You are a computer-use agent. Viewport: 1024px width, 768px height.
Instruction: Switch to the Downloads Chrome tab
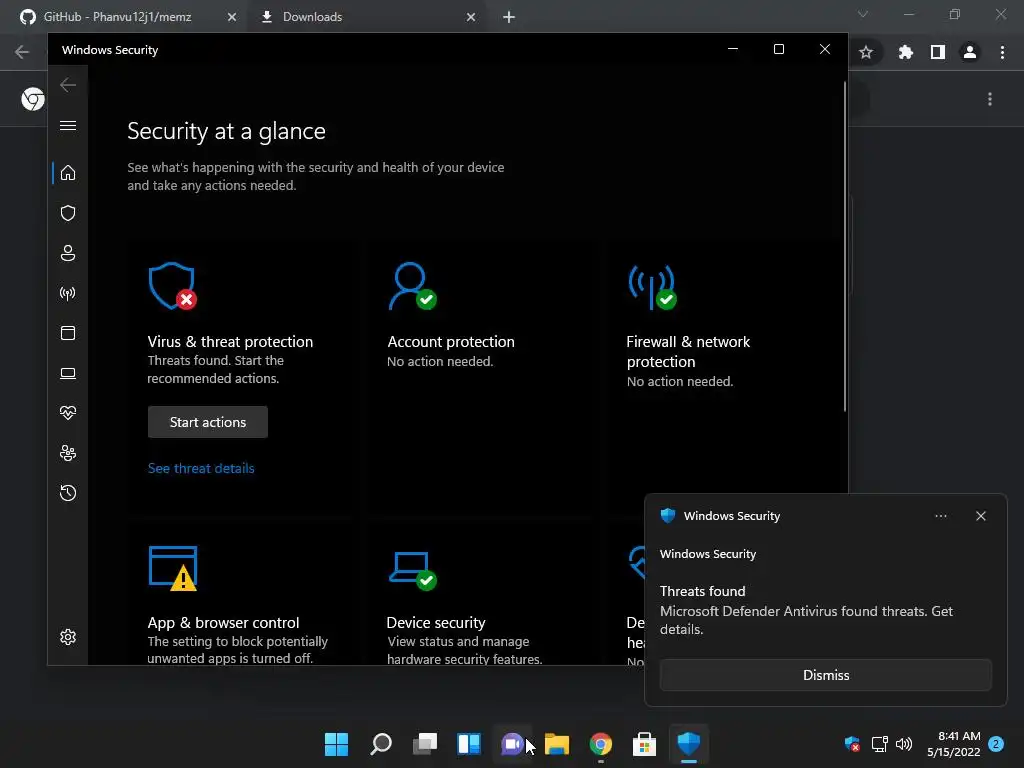coord(312,17)
